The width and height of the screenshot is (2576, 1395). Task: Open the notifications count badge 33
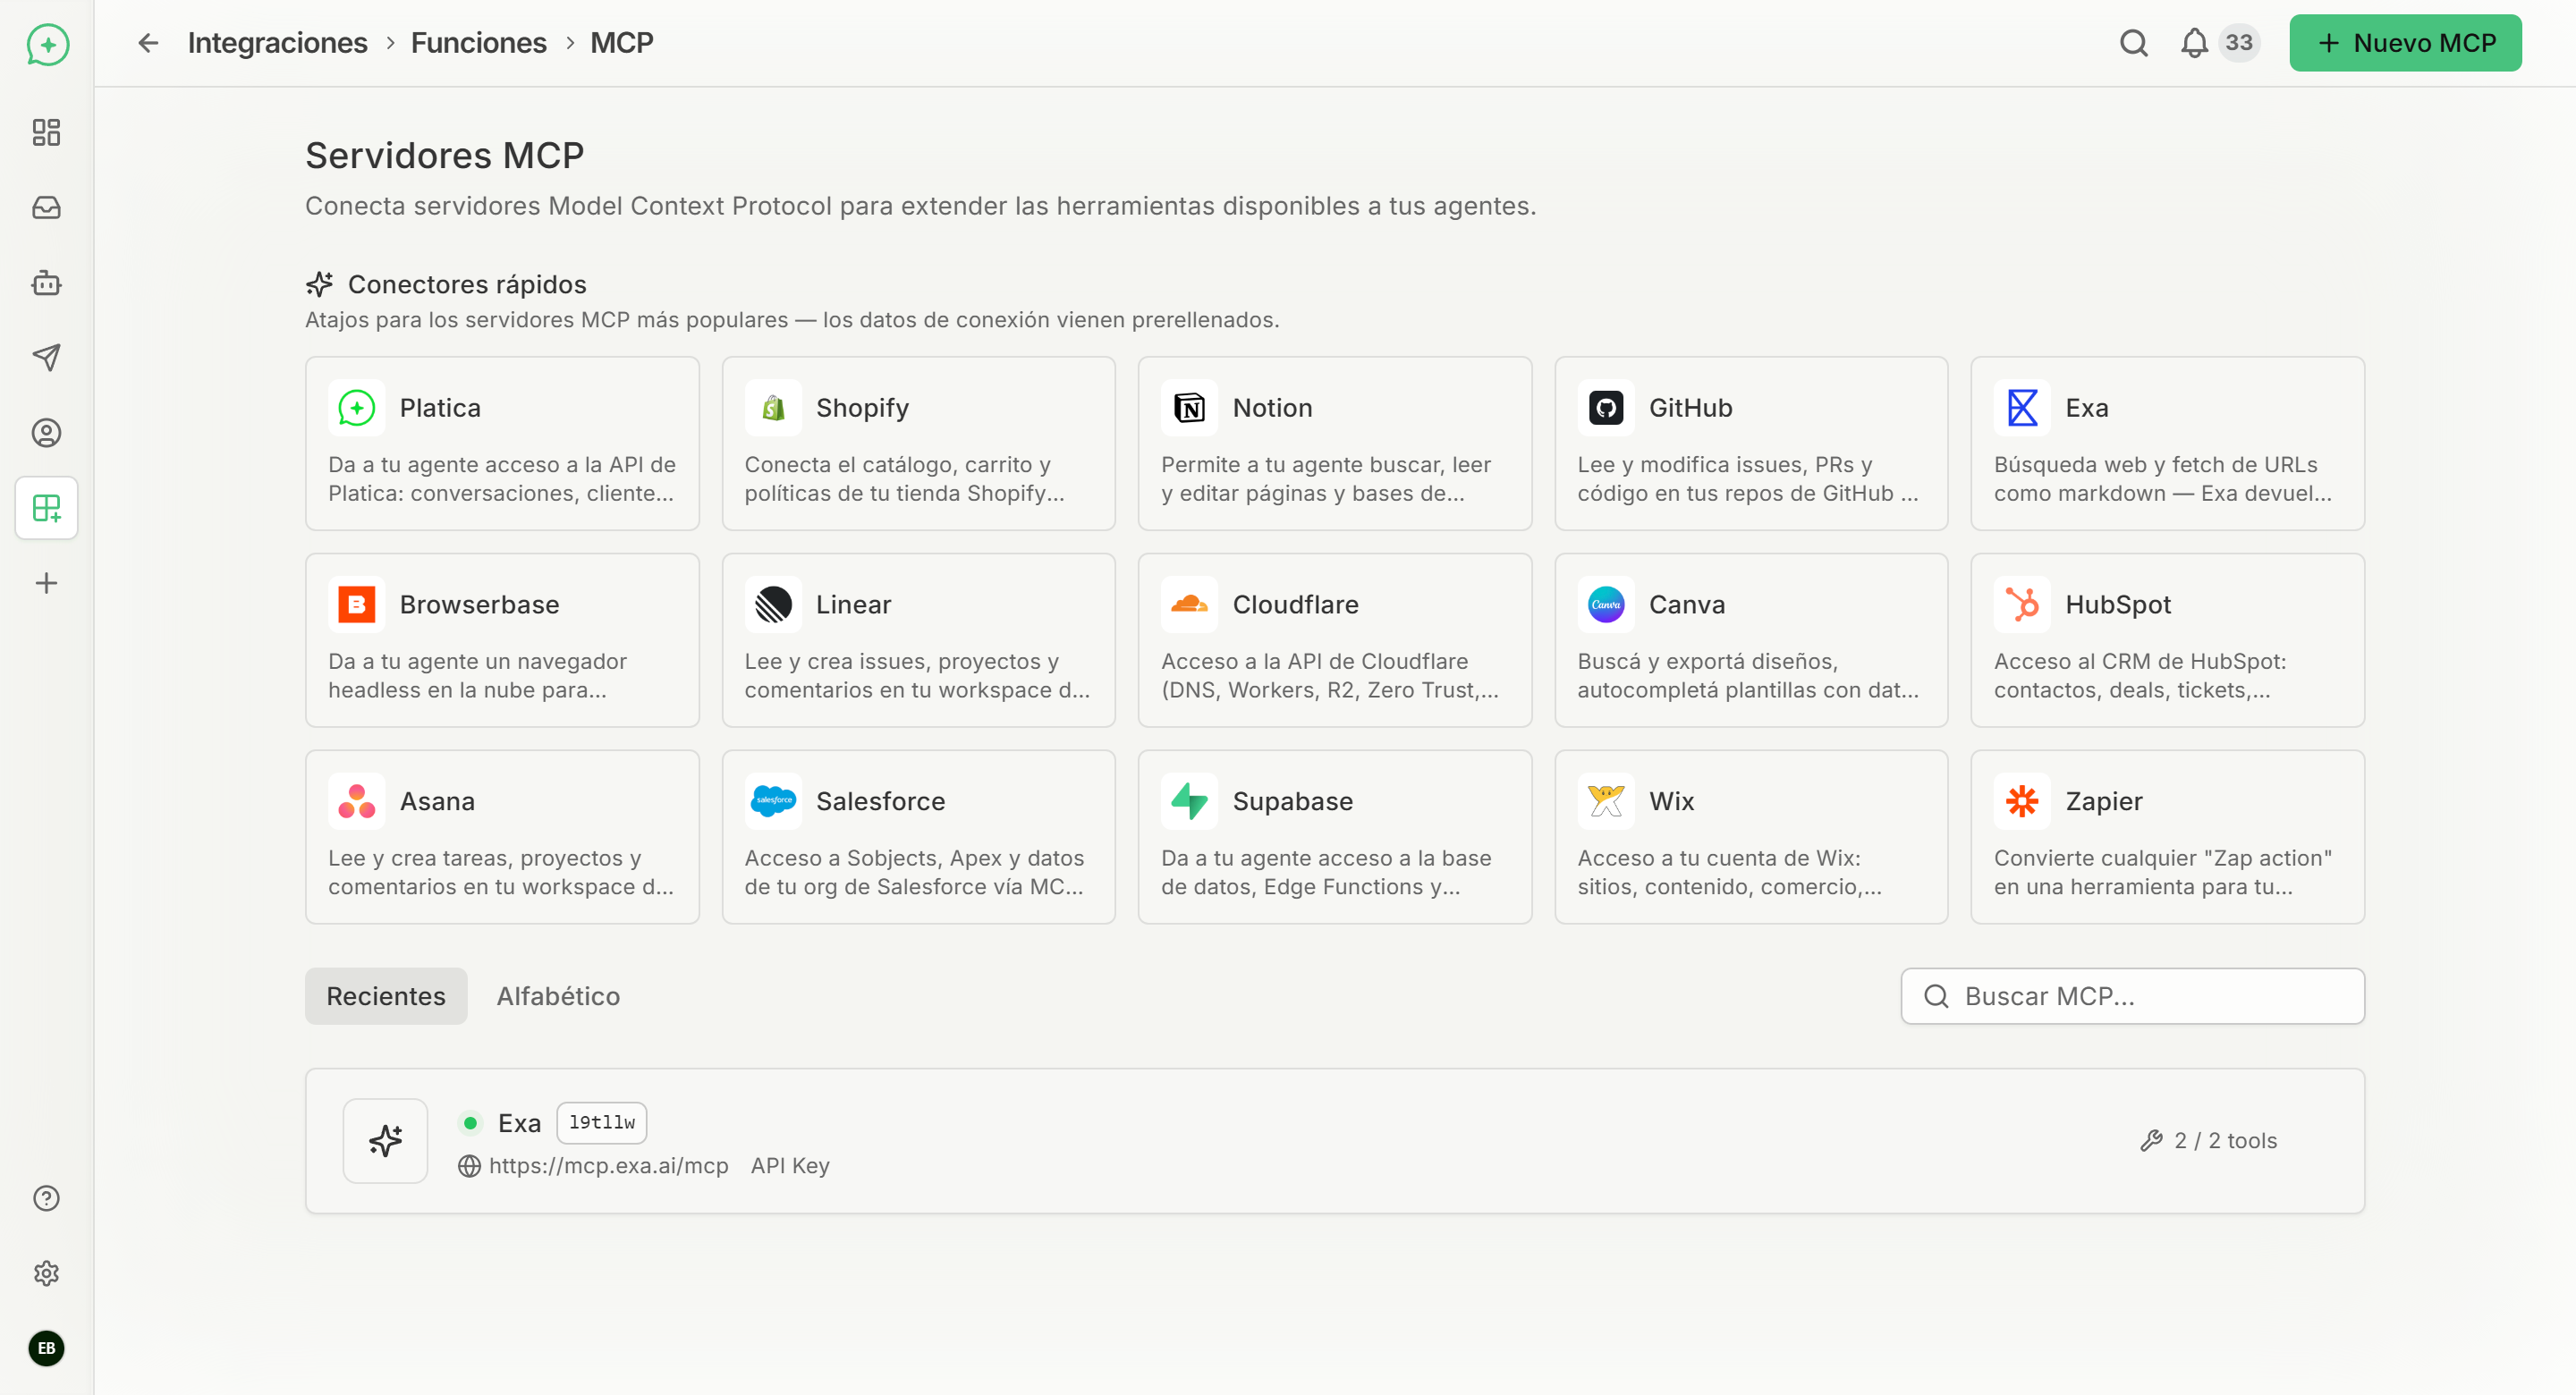tap(2239, 43)
